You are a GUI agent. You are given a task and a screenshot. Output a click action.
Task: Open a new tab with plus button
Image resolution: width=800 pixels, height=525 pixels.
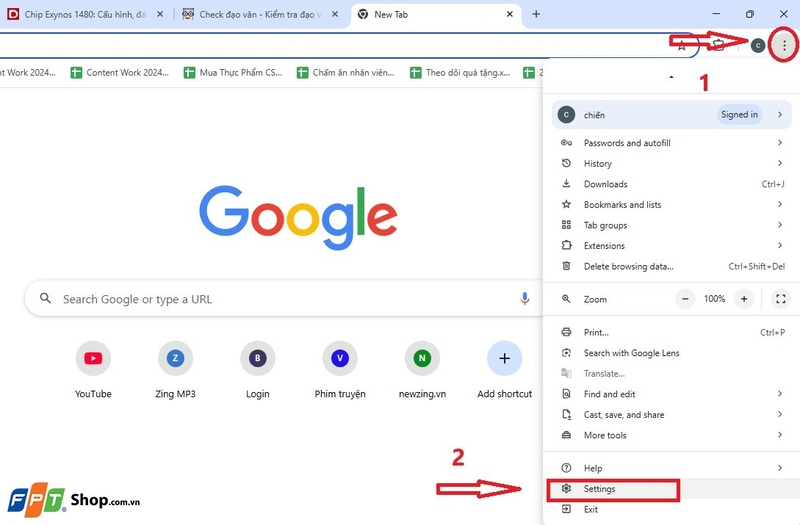(x=536, y=14)
